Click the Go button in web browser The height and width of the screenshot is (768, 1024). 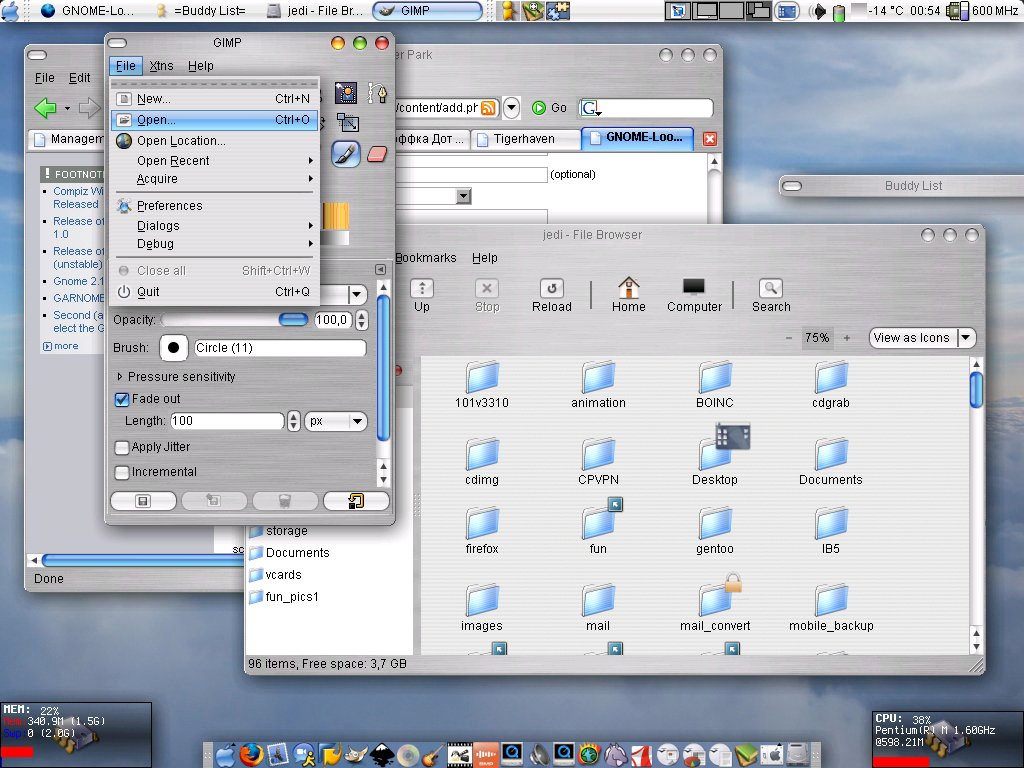[550, 108]
